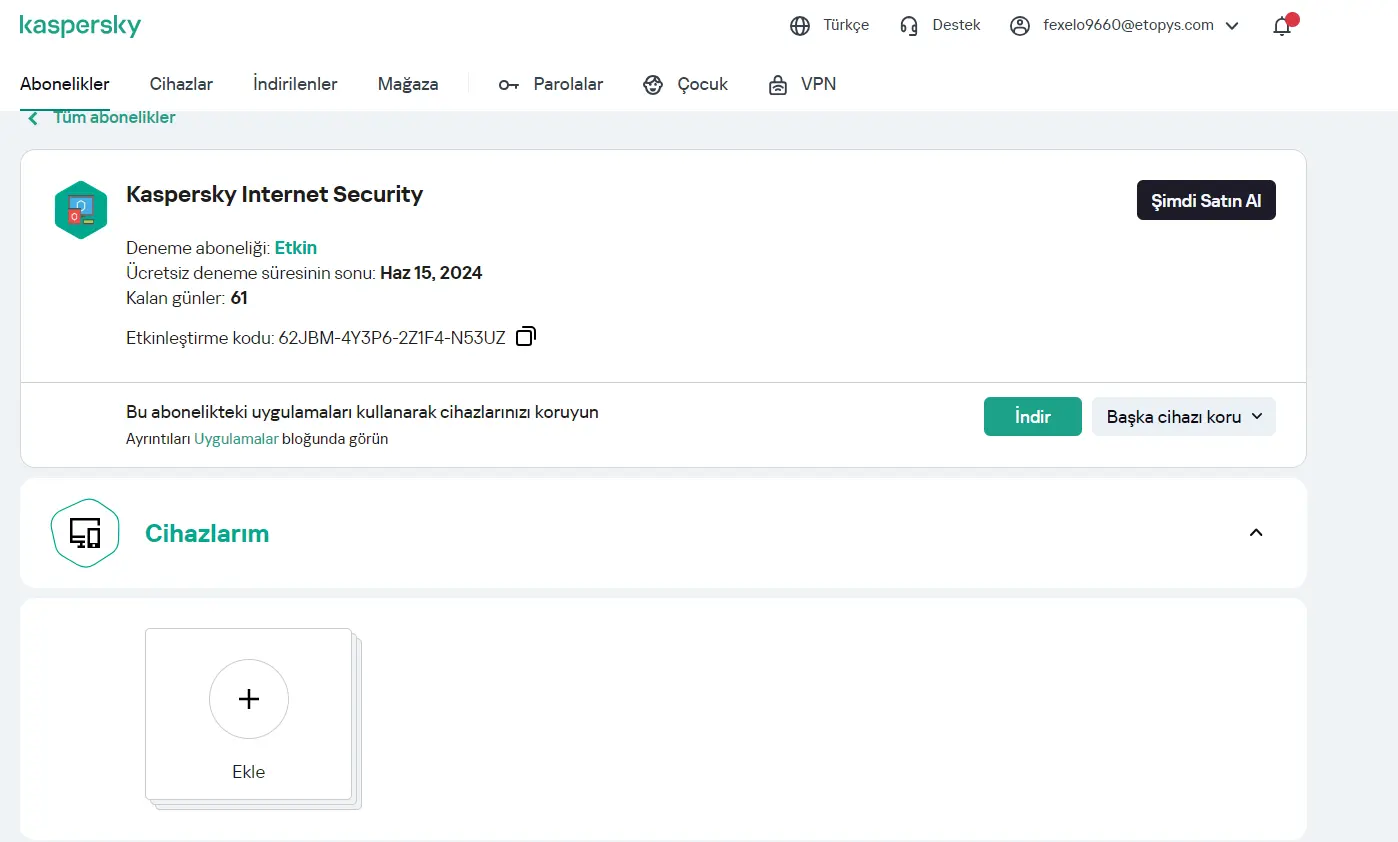The image size is (1398, 842).
Task: Switch to the Abonelikler tab
Action: point(65,84)
